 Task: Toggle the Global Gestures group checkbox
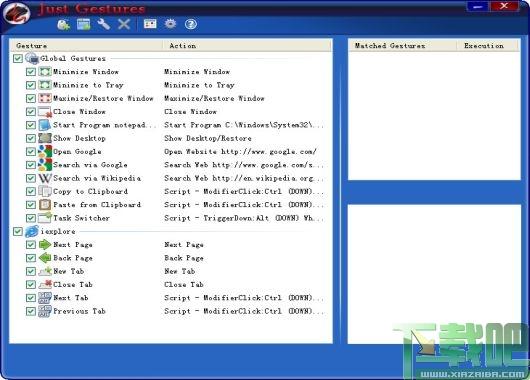(x=18, y=58)
